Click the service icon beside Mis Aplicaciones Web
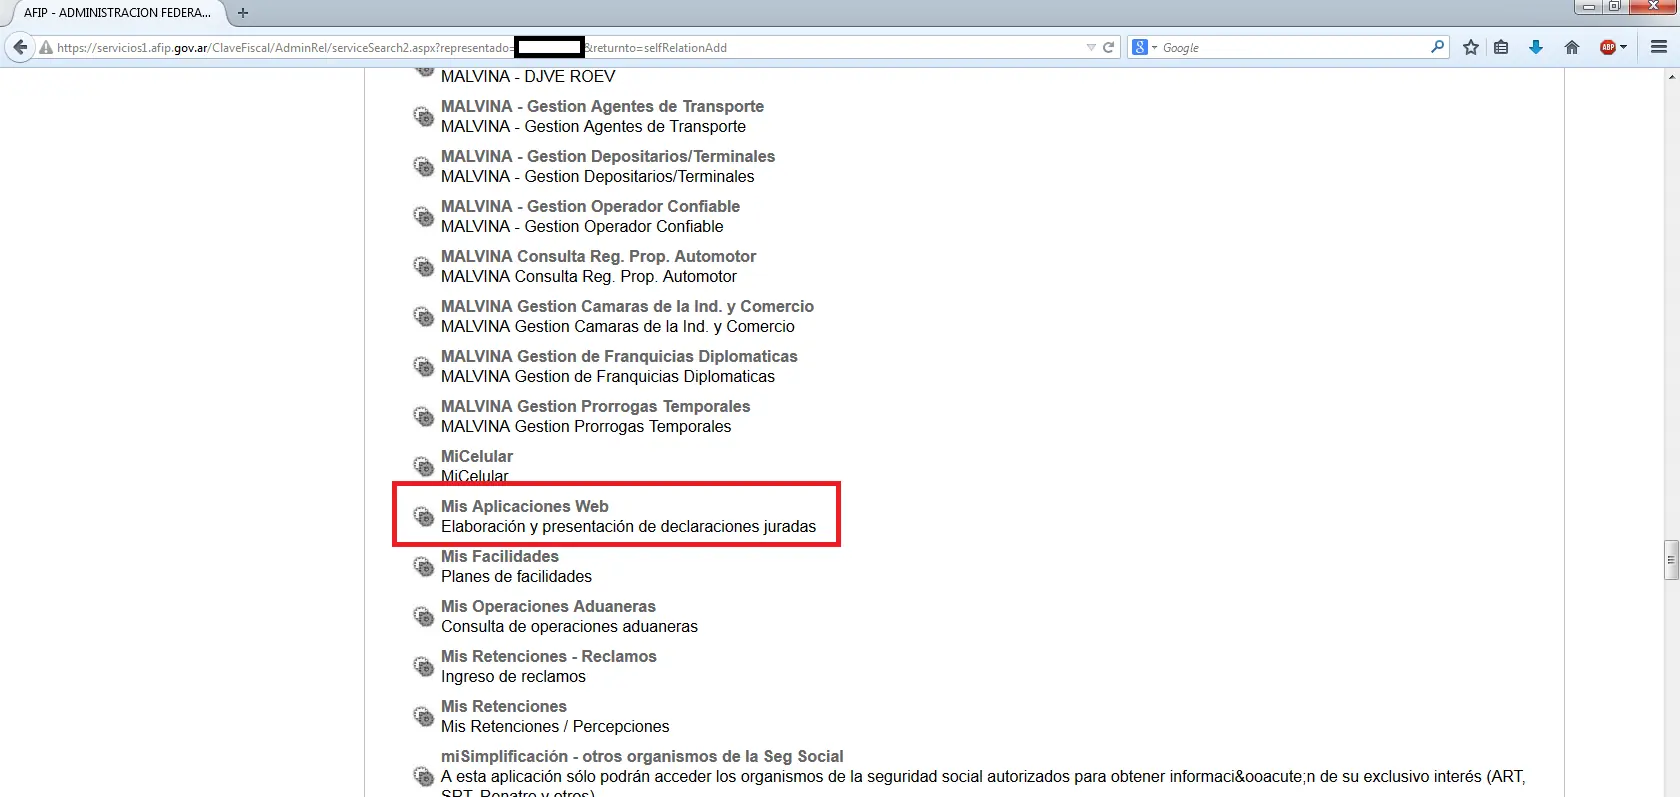The width and height of the screenshot is (1680, 797). point(424,516)
